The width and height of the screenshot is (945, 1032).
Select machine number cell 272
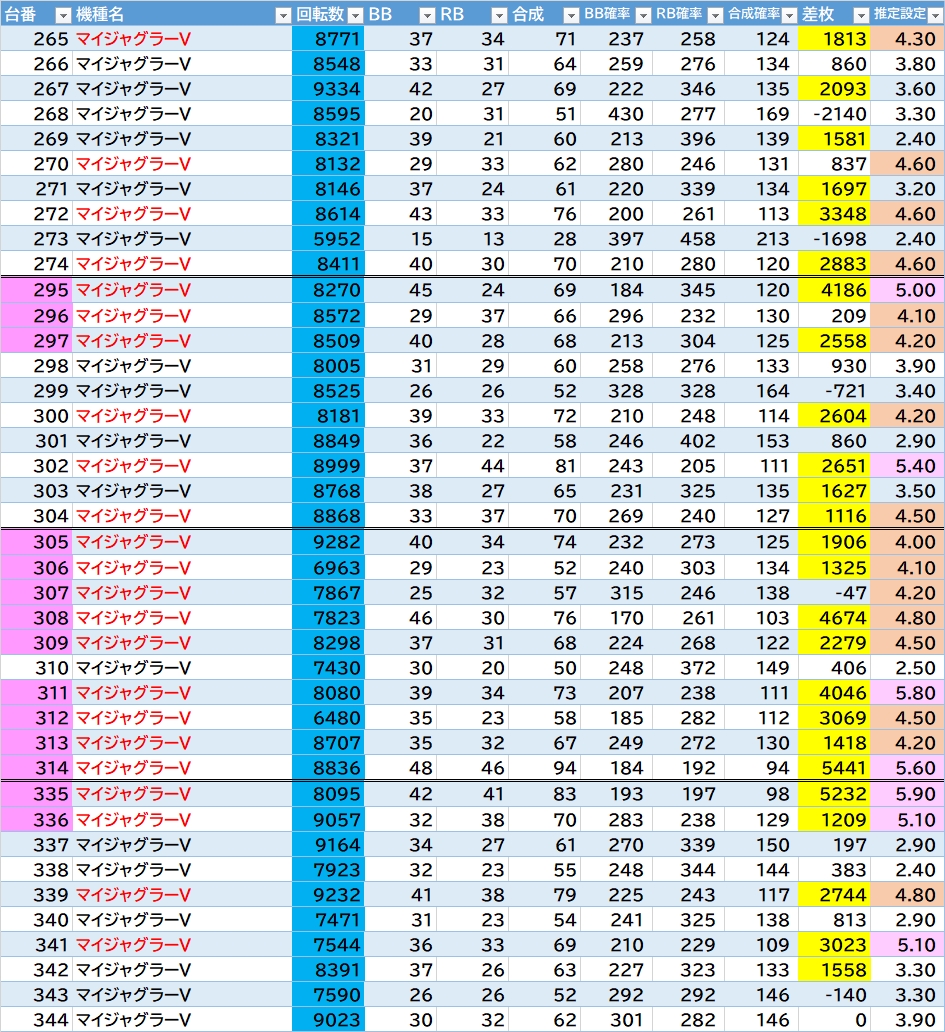(36, 214)
